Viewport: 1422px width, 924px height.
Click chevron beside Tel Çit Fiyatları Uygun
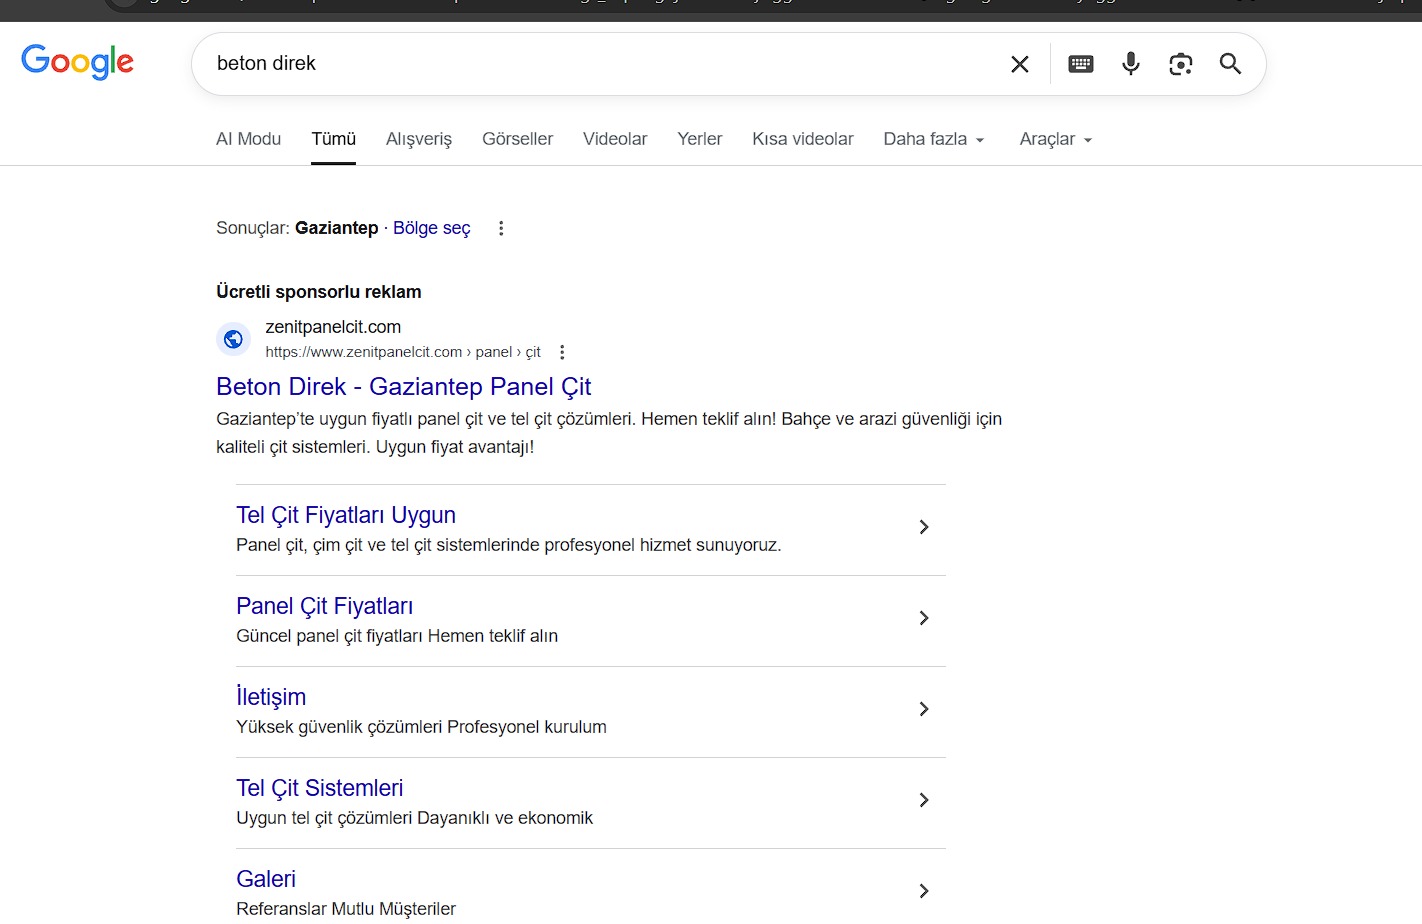[923, 527]
